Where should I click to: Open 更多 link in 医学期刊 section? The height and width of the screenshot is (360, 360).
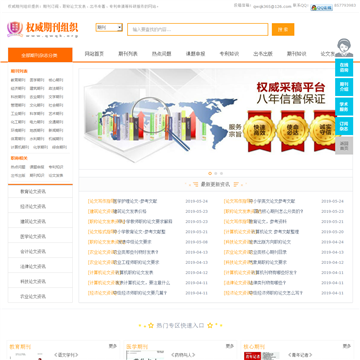pos(230,346)
